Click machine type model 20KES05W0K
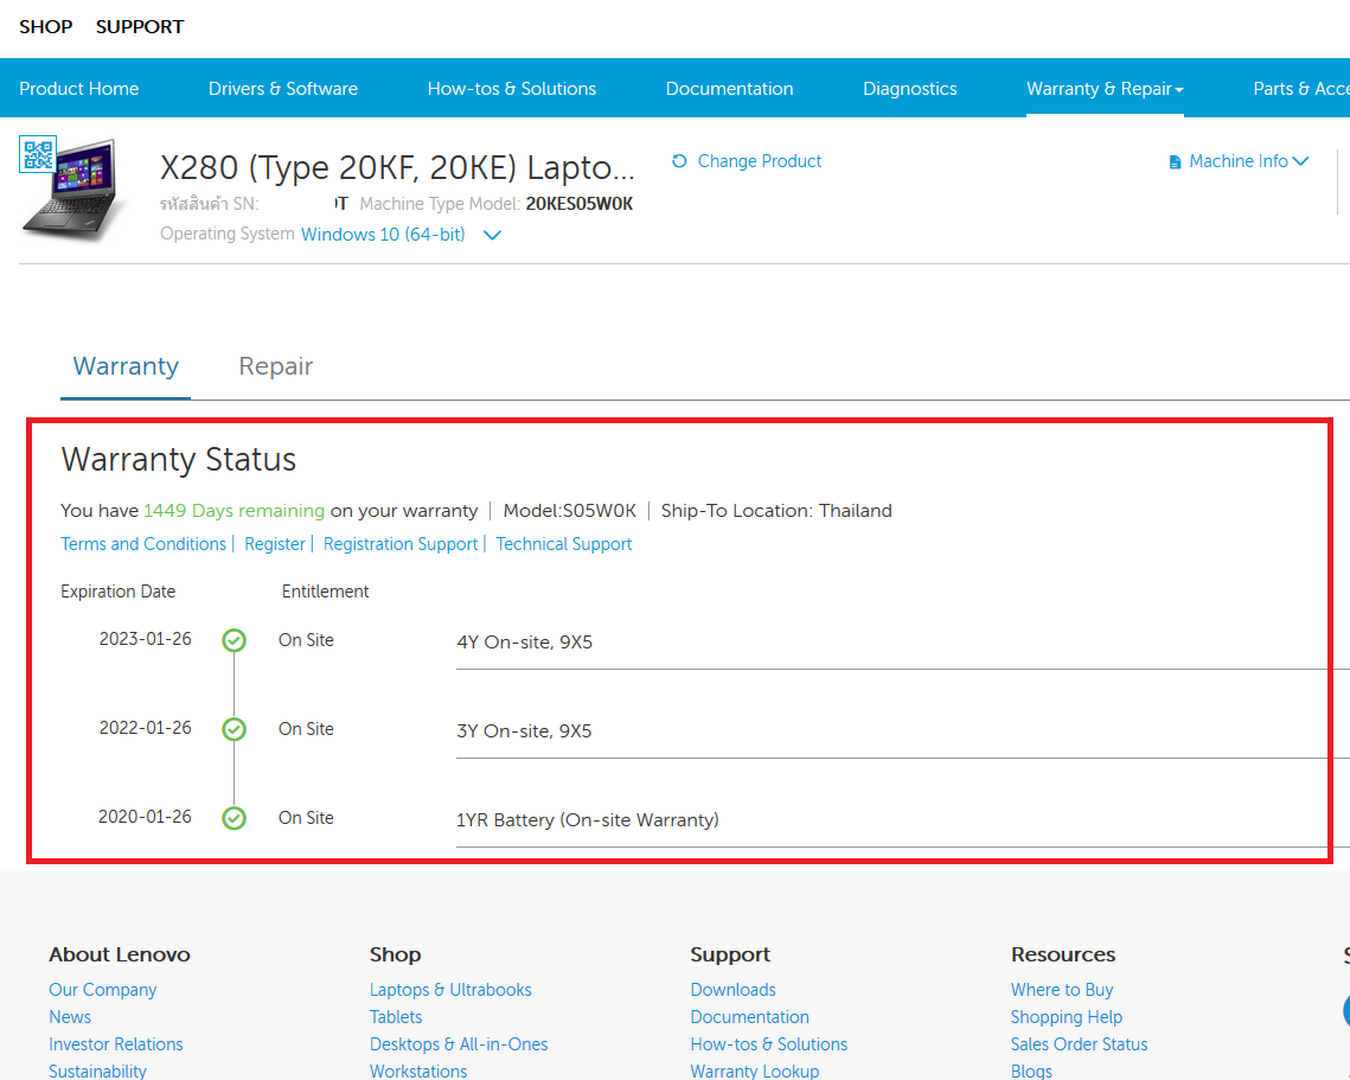Viewport: 1350px width, 1080px height. [x=580, y=204]
